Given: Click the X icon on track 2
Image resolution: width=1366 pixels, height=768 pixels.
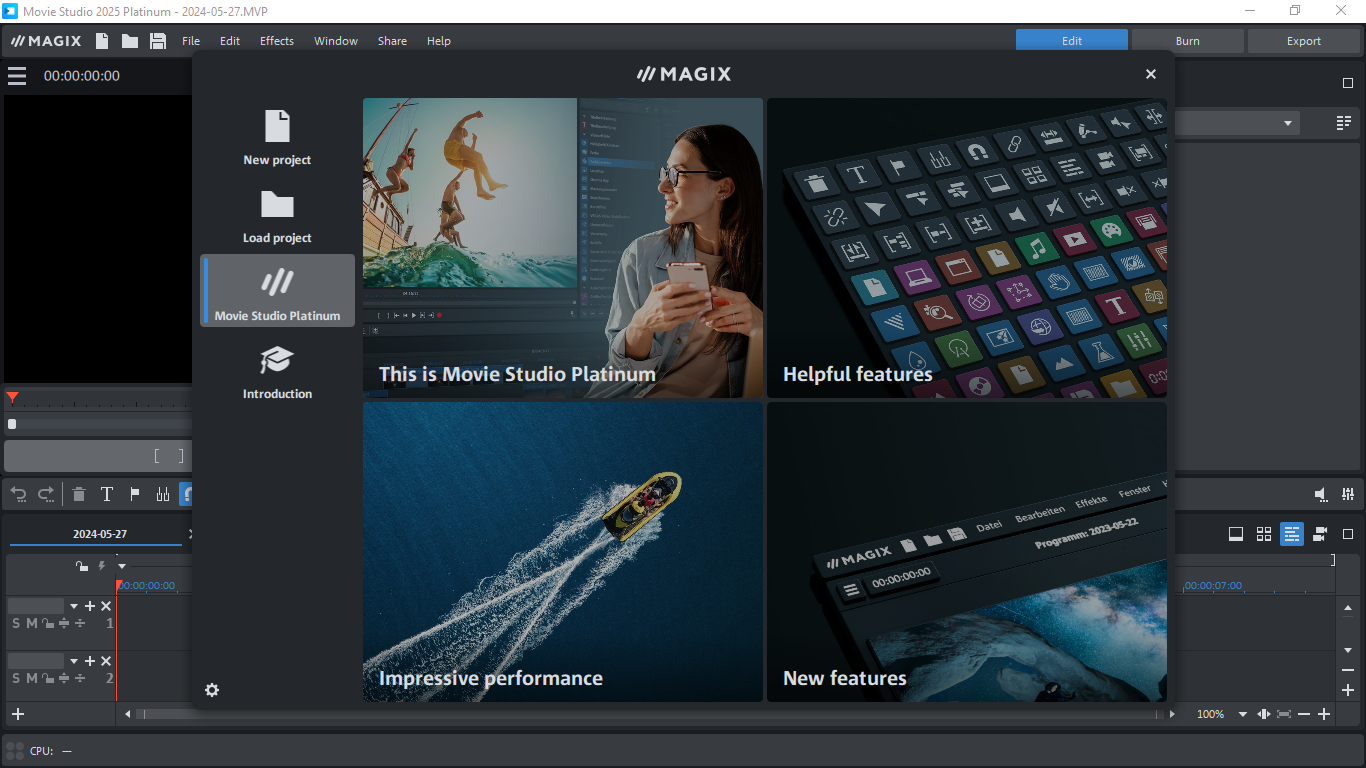Looking at the screenshot, I should 106,661.
